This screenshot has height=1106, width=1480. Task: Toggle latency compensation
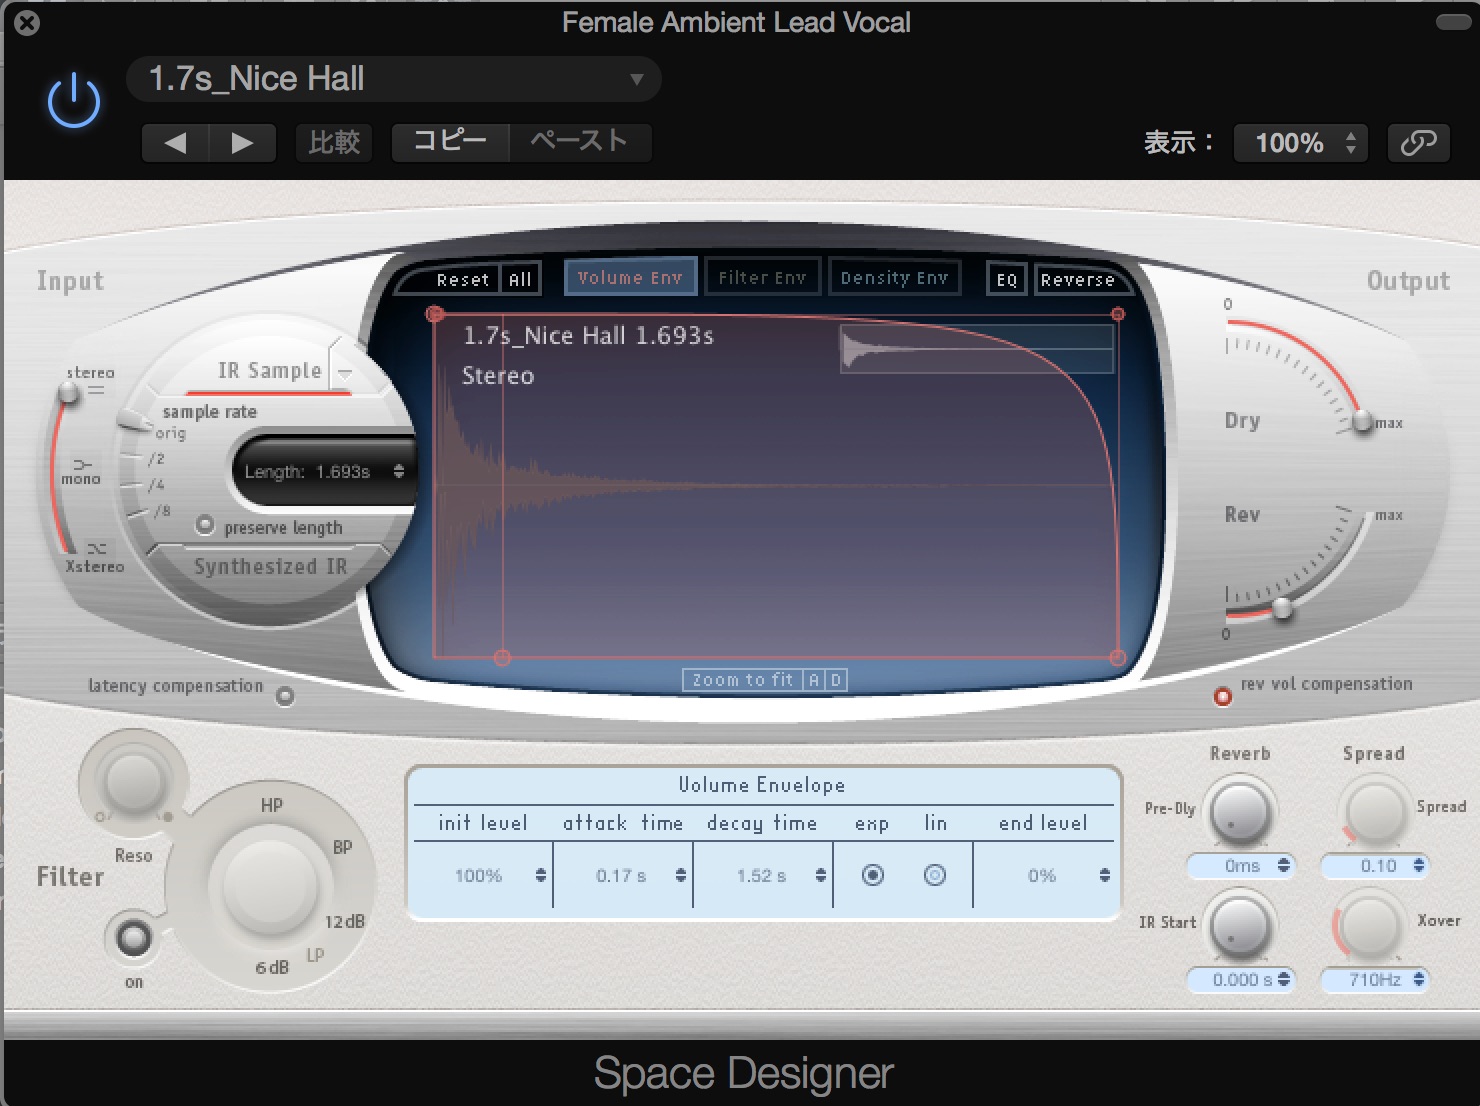[x=285, y=695]
